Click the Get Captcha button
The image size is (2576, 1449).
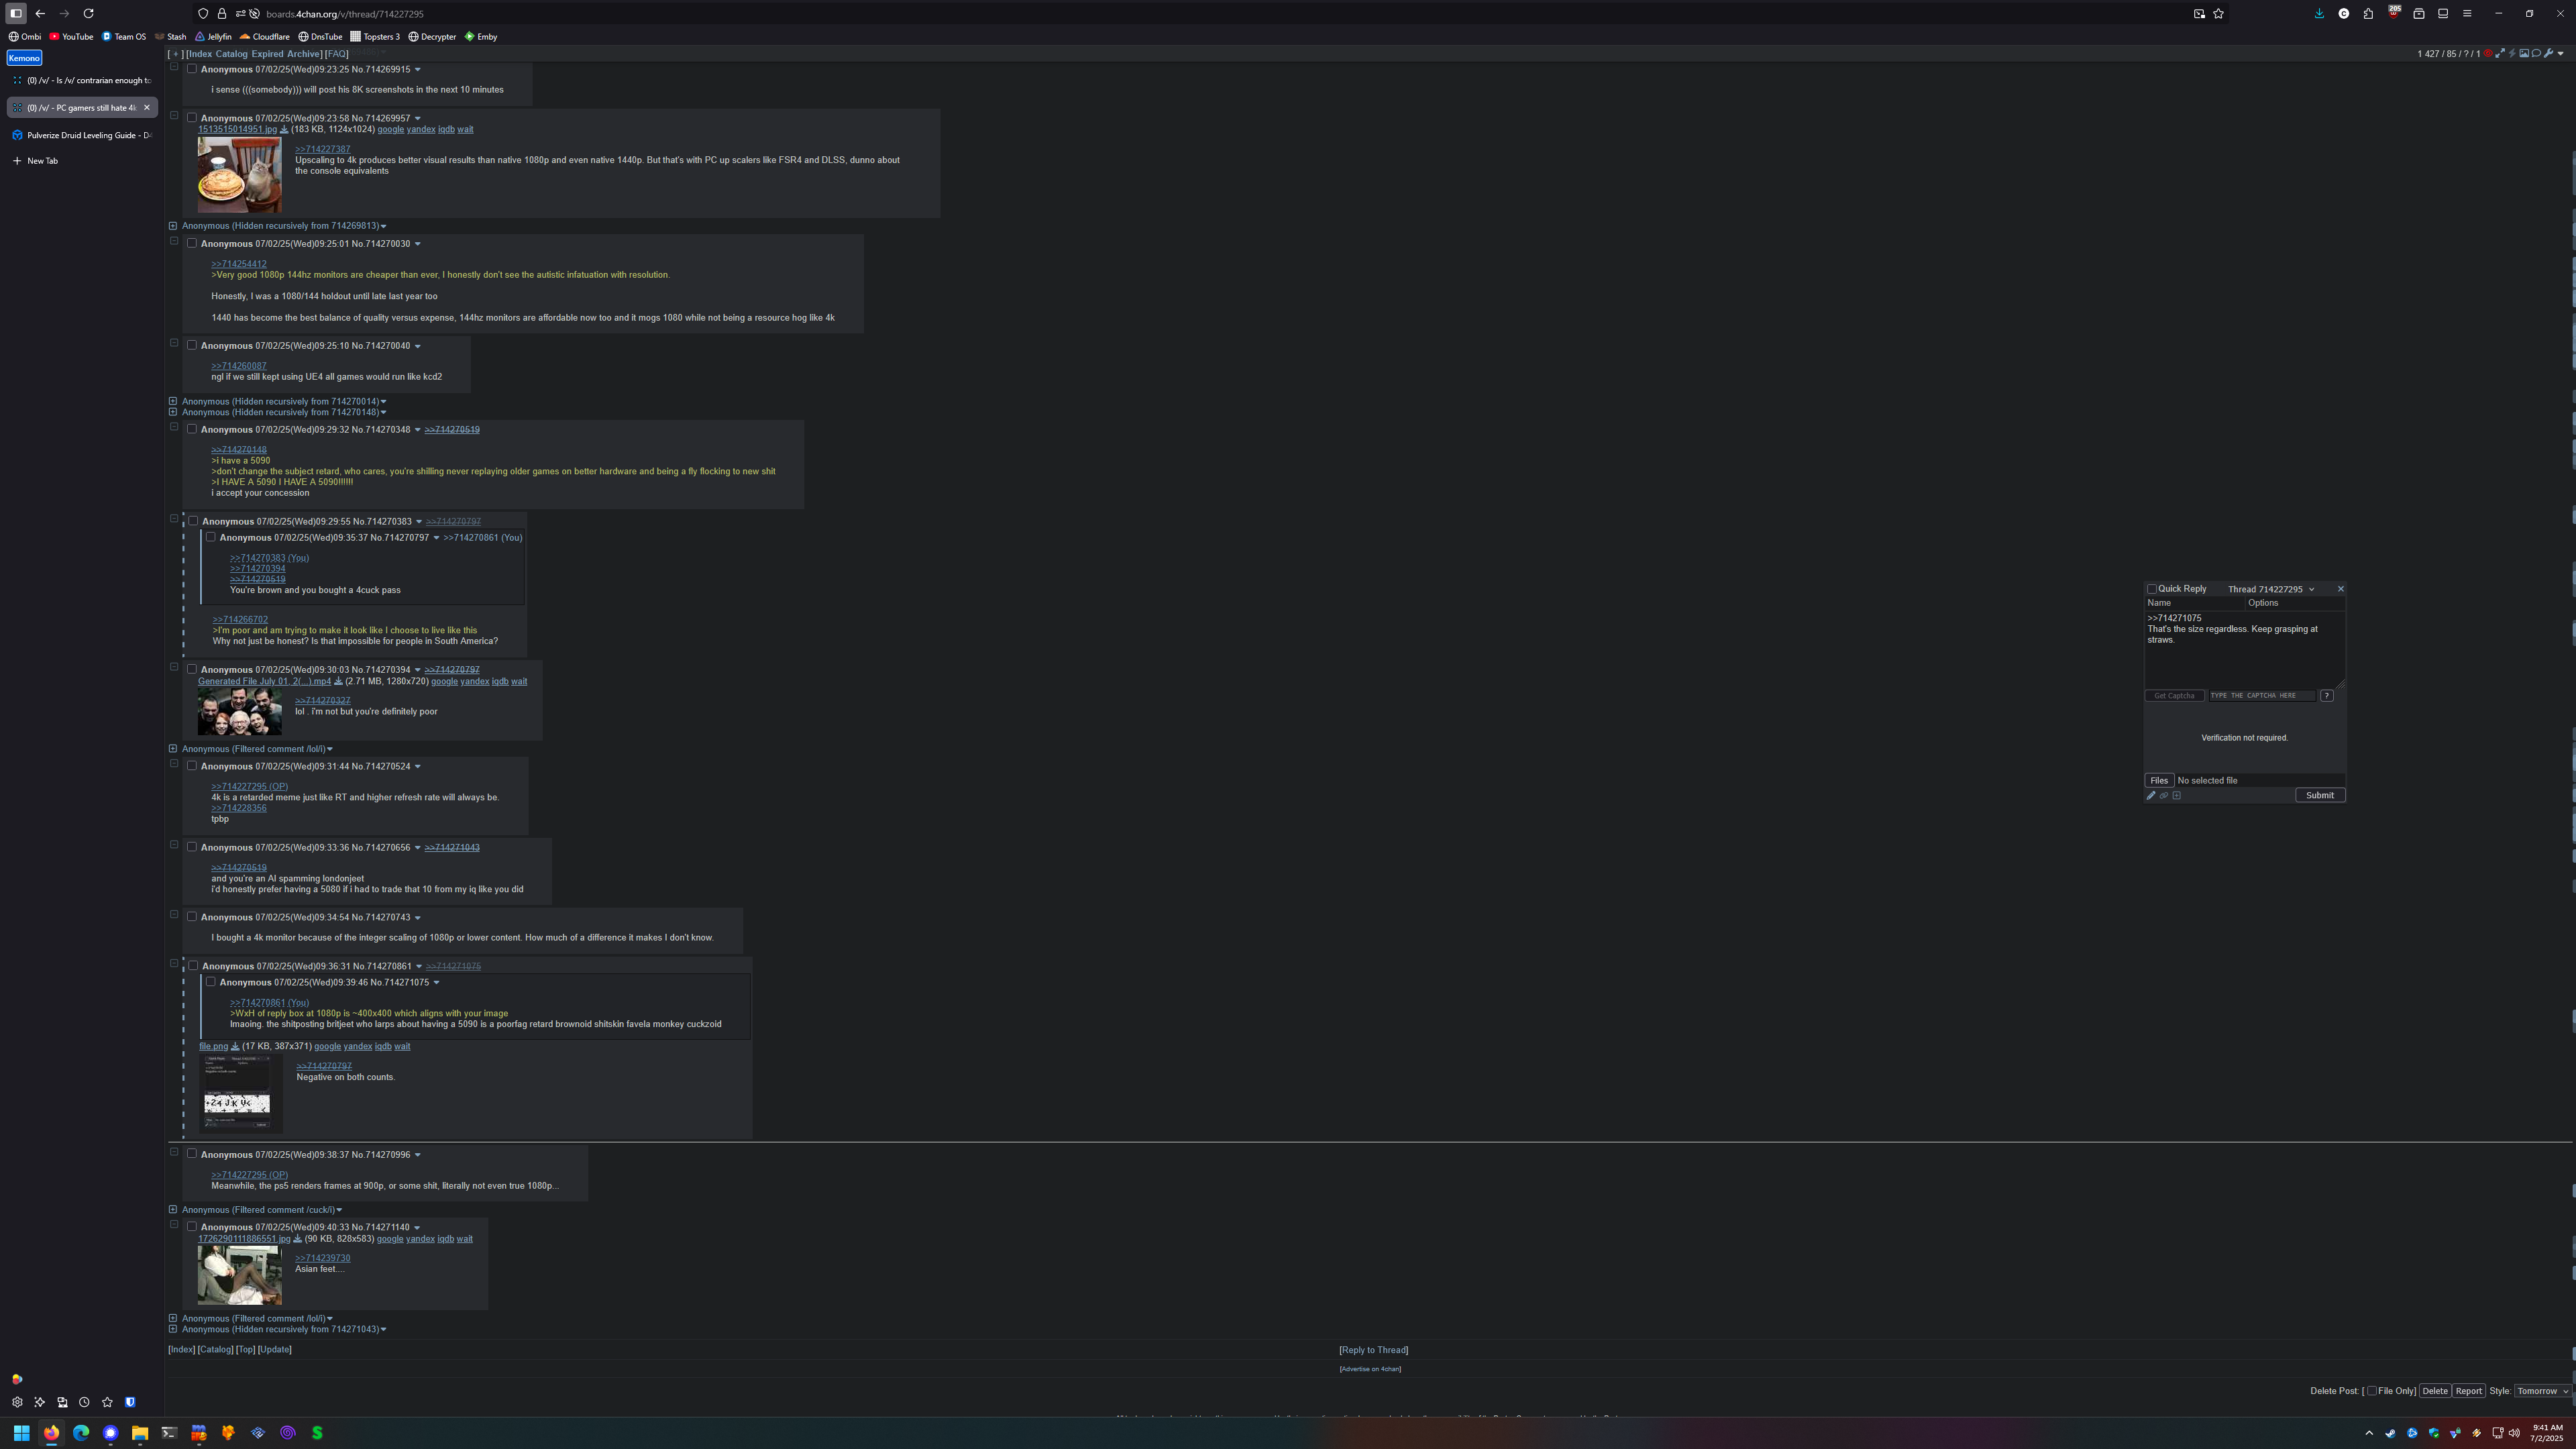pos(2174,696)
